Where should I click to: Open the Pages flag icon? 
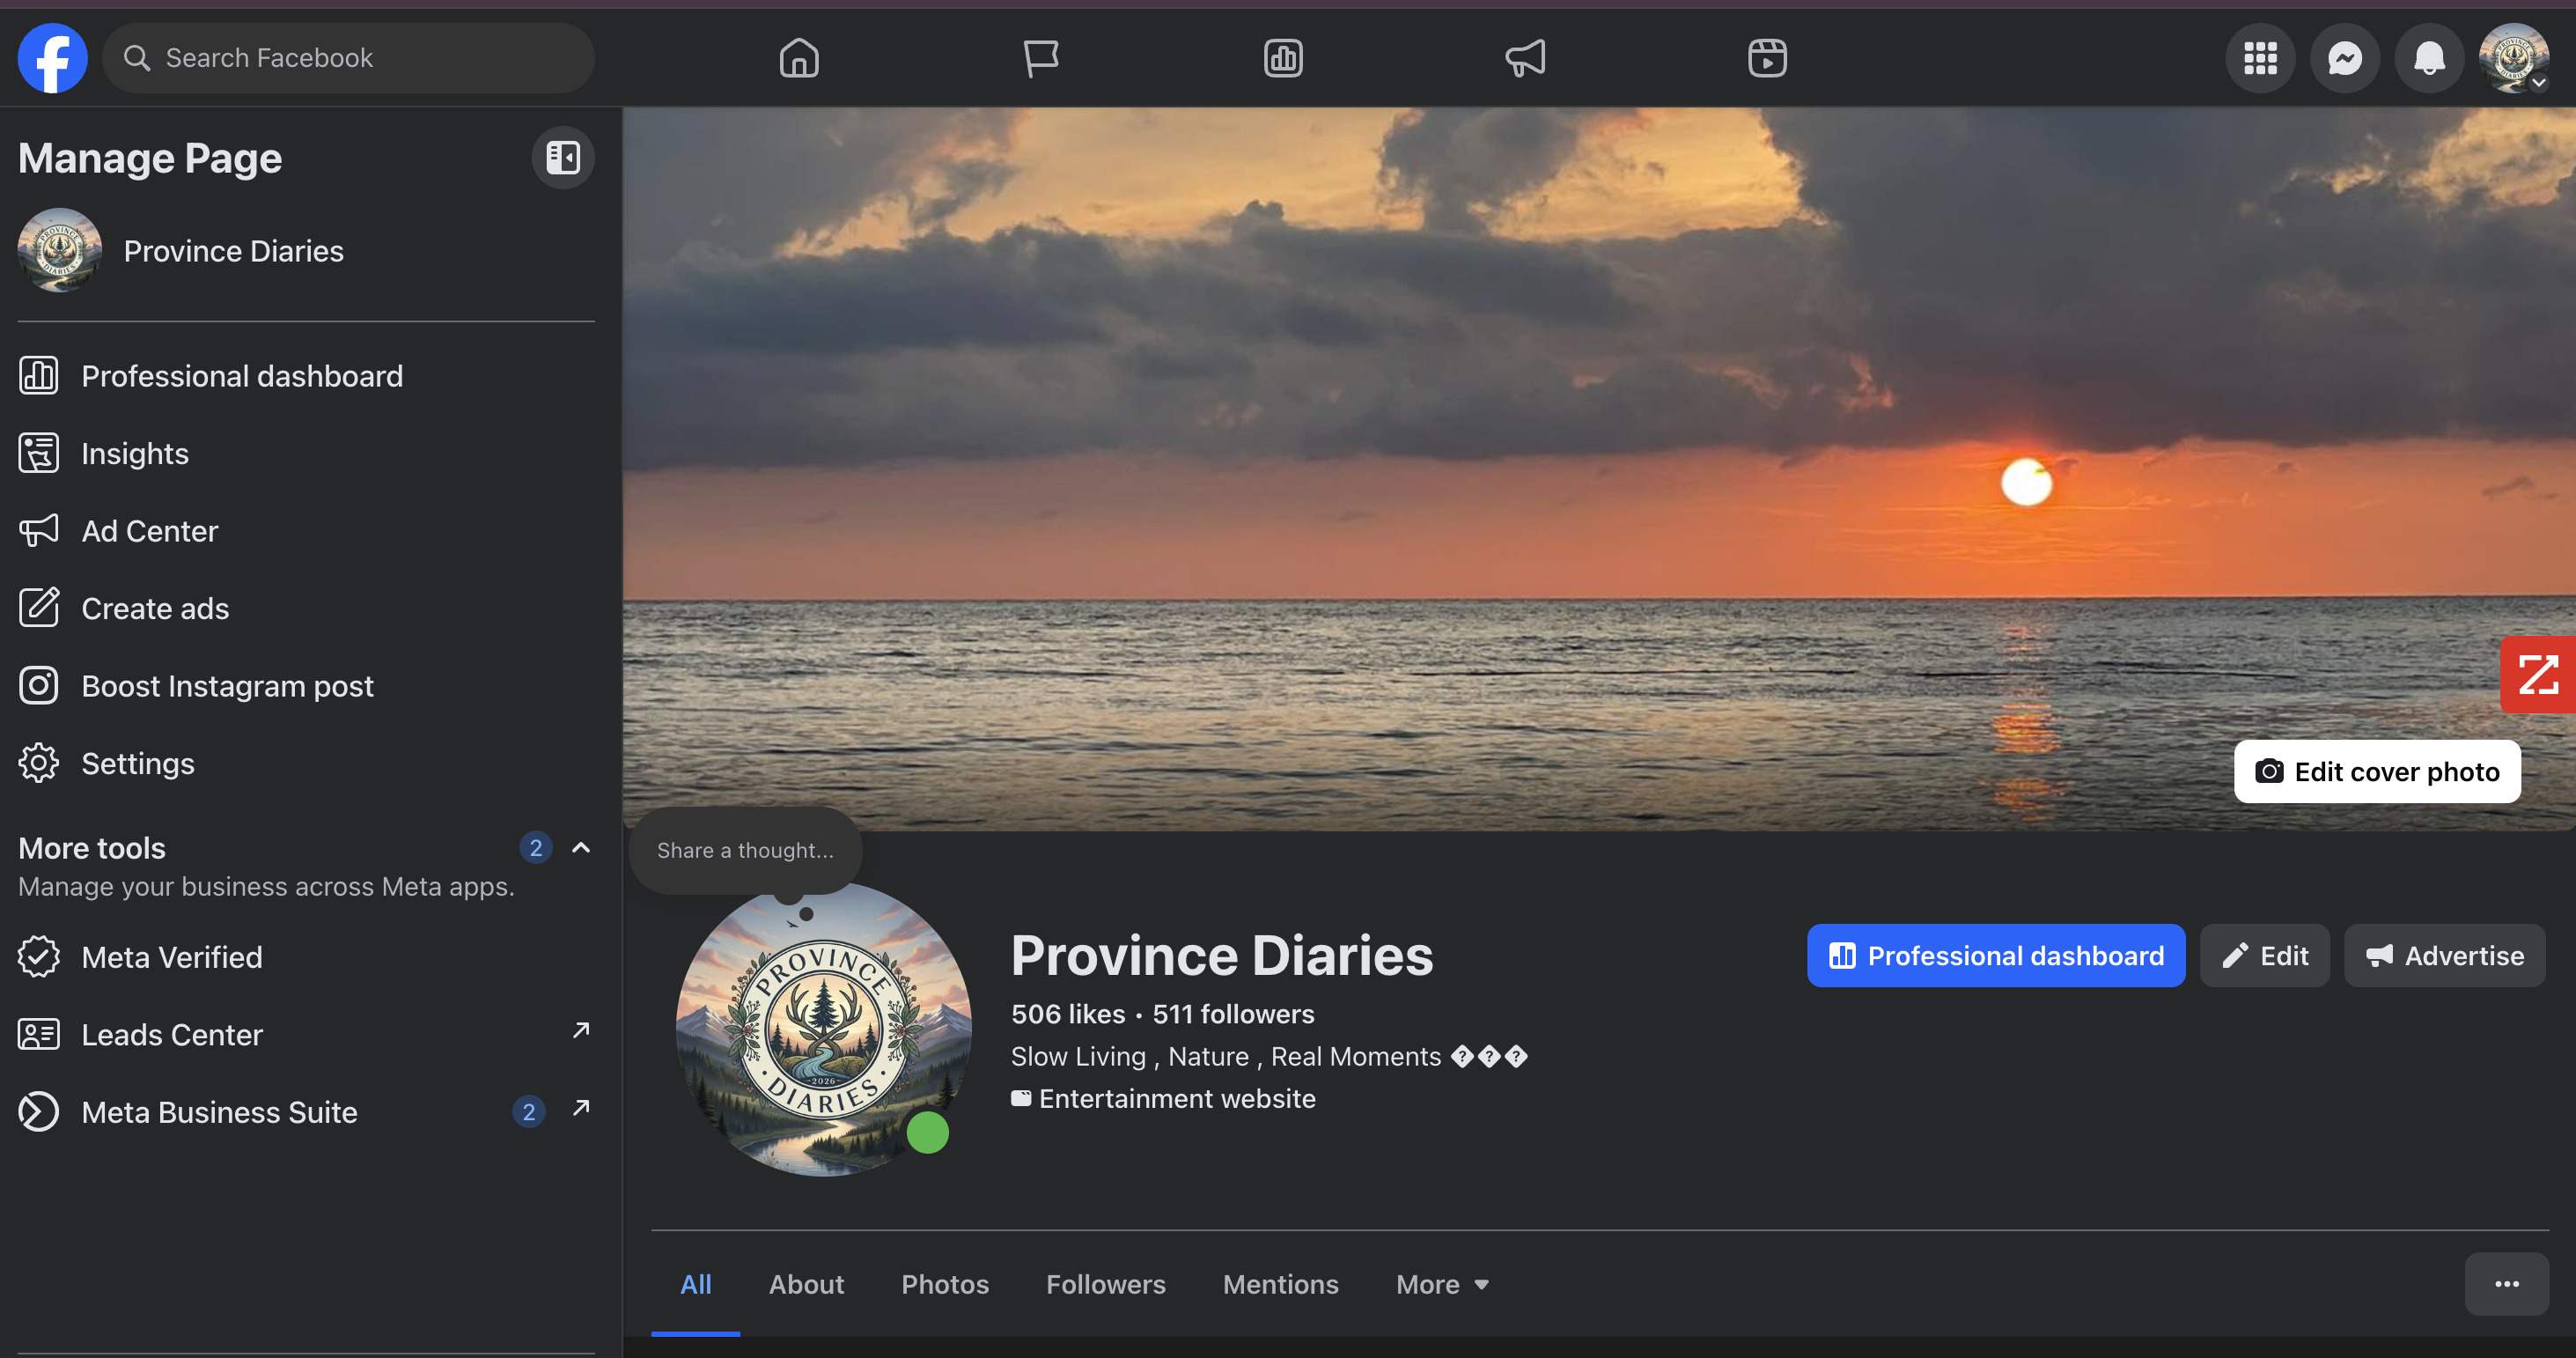pos(1040,58)
